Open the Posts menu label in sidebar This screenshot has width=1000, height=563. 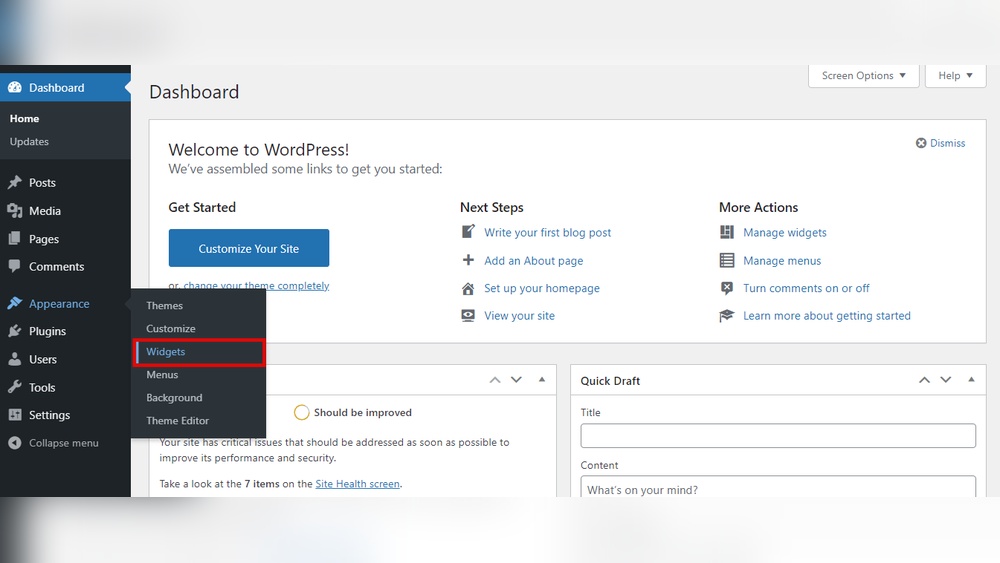pos(42,182)
